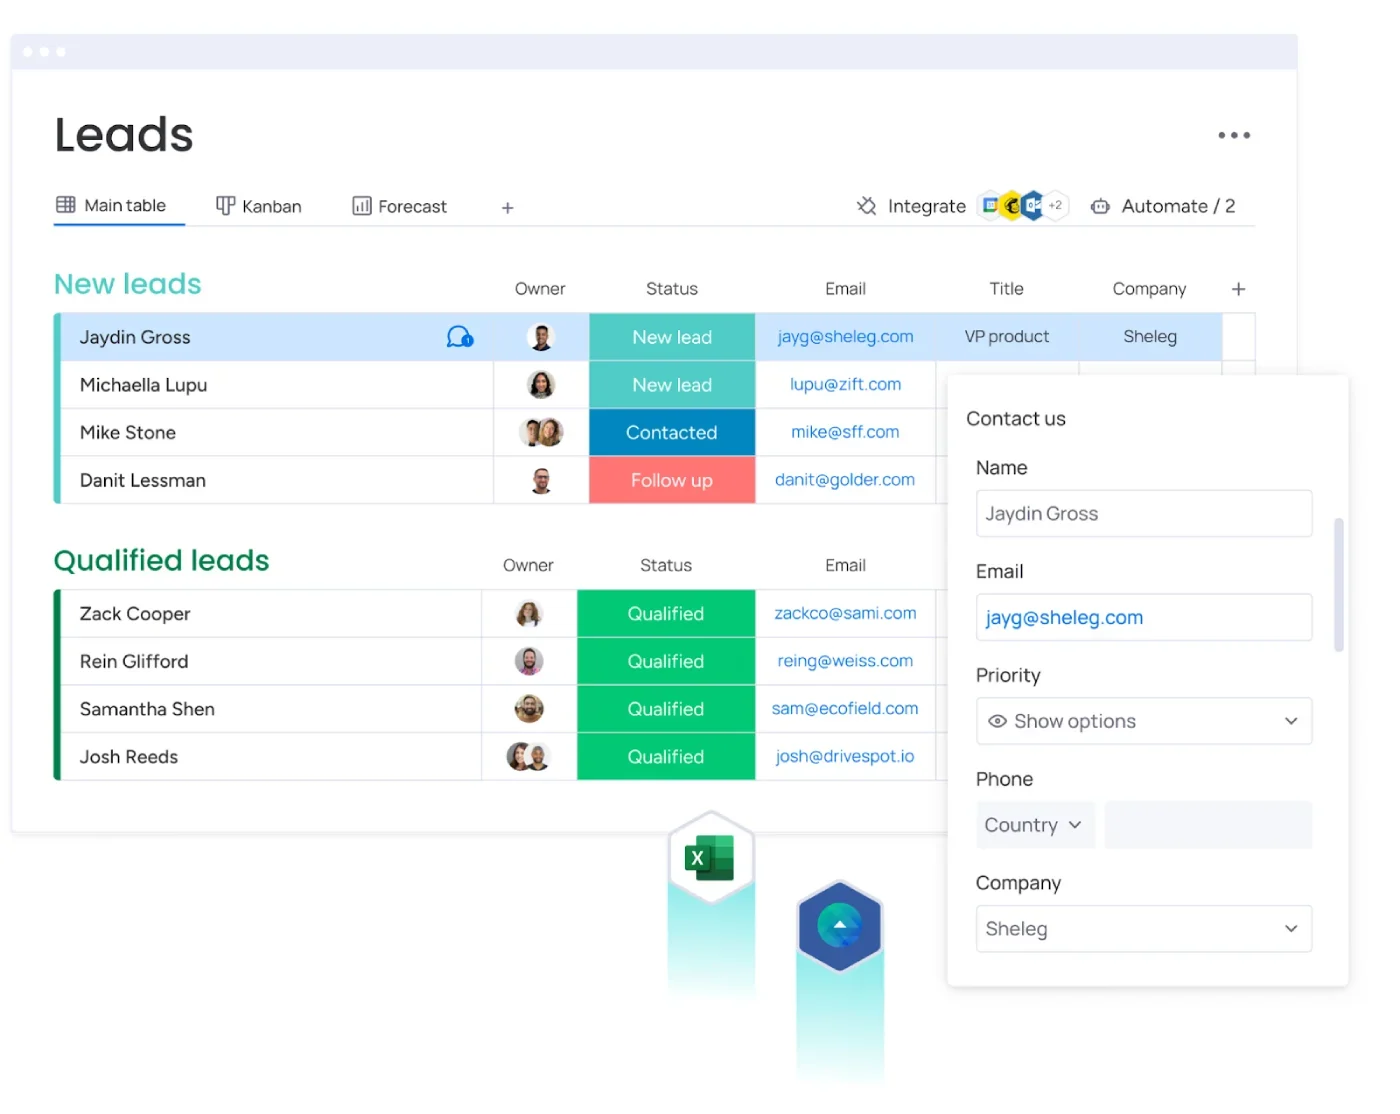
Task: Open the danit@golder.com email link
Action: [845, 480]
